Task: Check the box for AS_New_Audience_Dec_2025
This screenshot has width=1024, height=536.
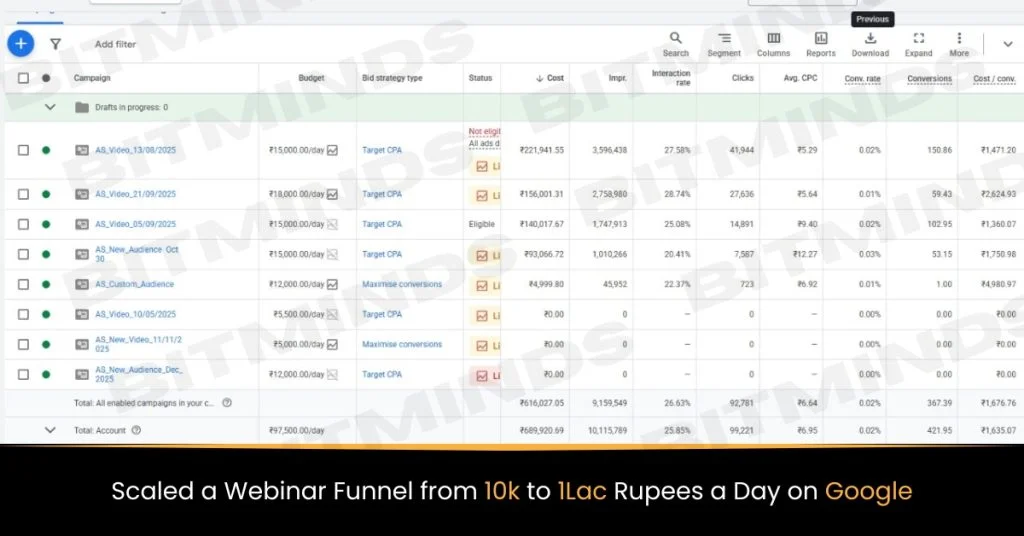Action: (24, 374)
